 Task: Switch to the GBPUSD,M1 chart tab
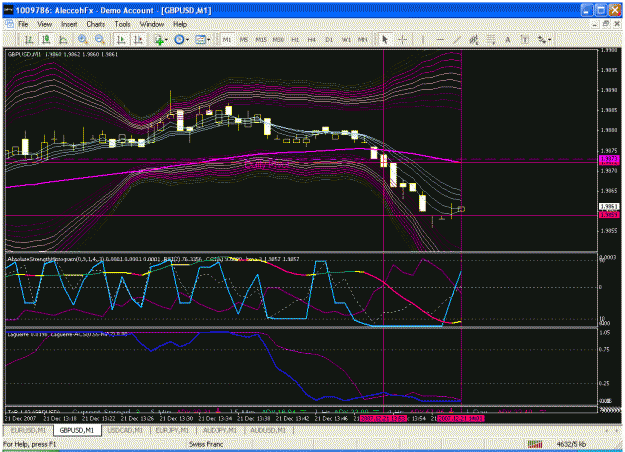(77, 430)
